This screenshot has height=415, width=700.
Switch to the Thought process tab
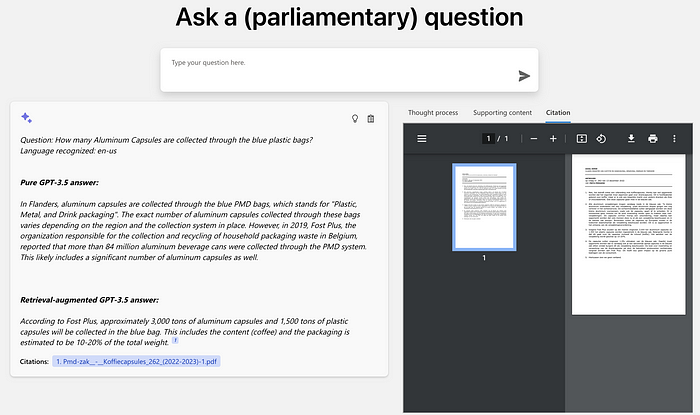[x=433, y=112]
